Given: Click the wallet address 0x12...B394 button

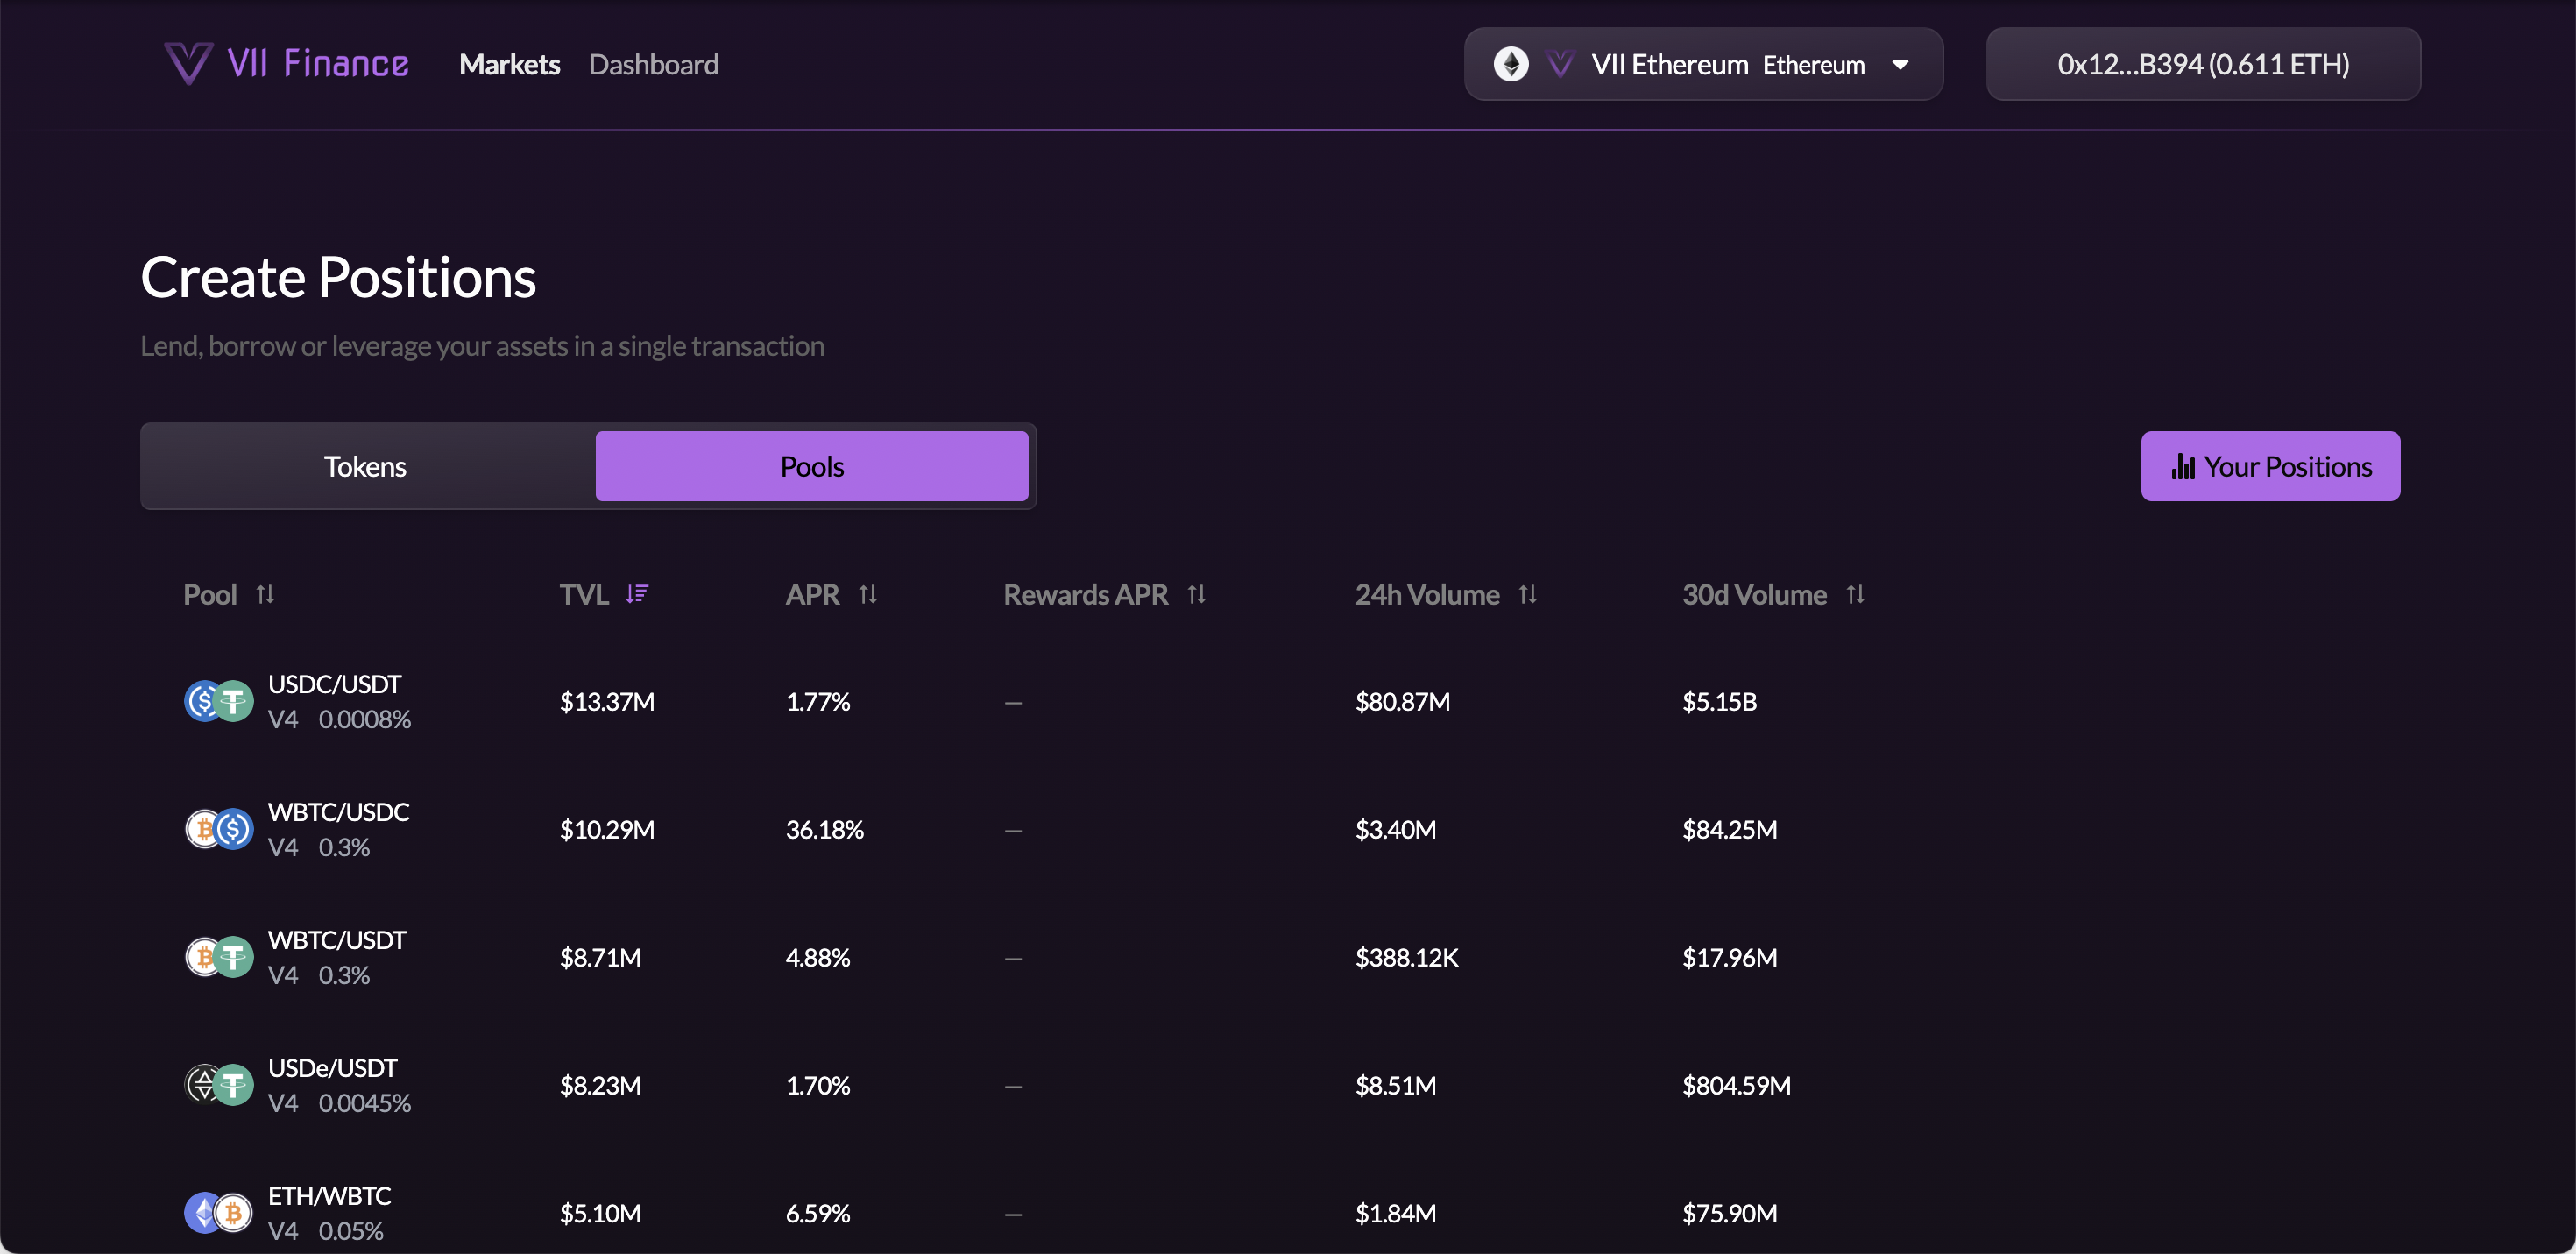Looking at the screenshot, I should click(2203, 64).
